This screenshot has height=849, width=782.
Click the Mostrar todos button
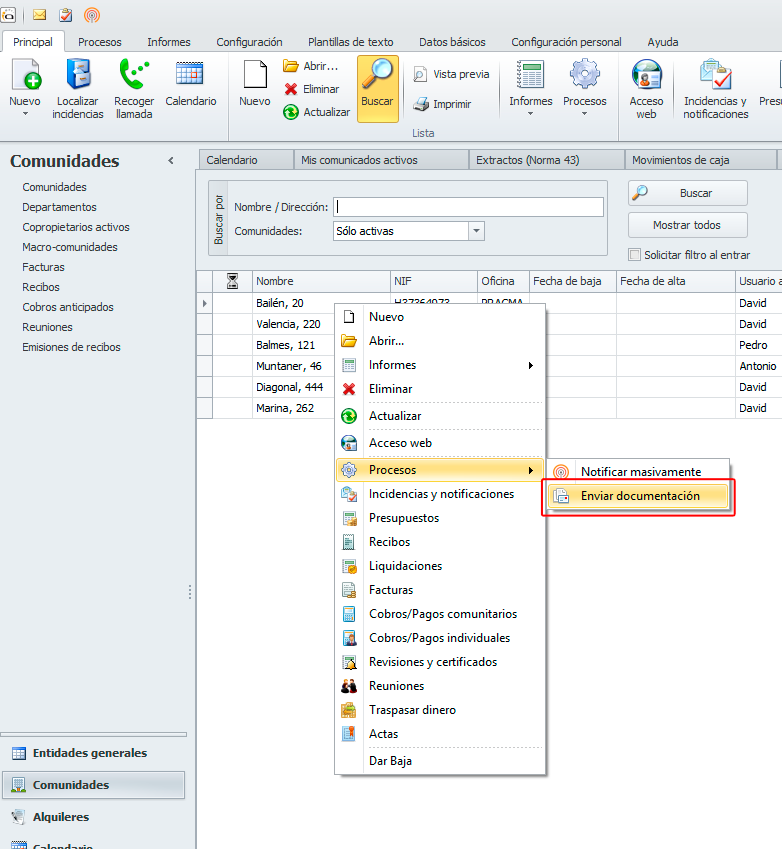688,225
